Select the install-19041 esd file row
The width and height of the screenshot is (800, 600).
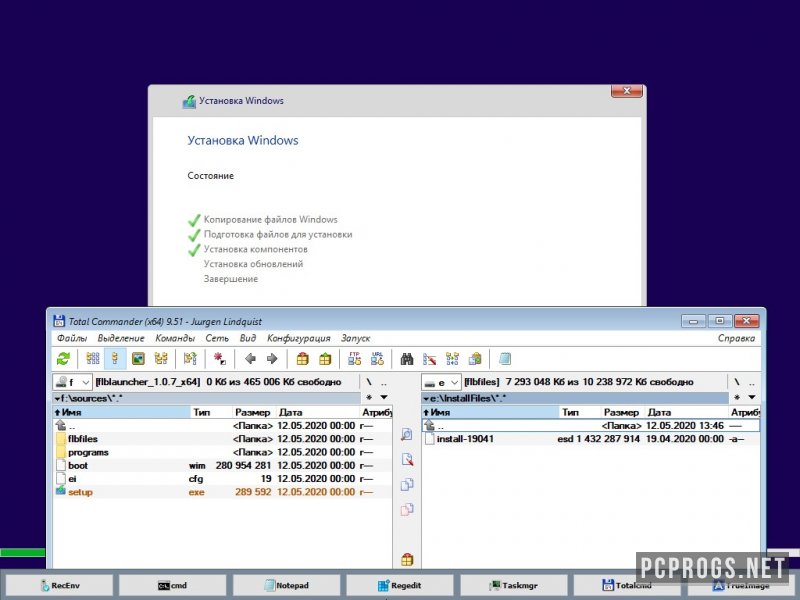coord(591,439)
